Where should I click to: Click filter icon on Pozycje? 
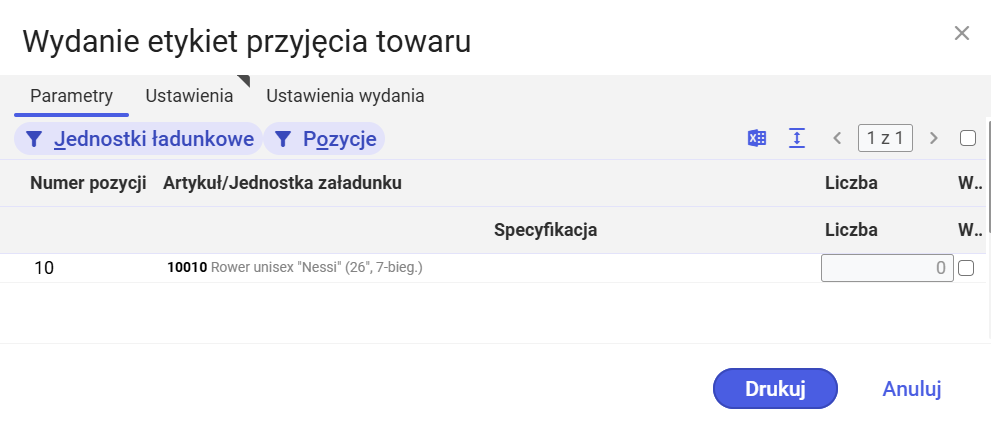[283, 139]
